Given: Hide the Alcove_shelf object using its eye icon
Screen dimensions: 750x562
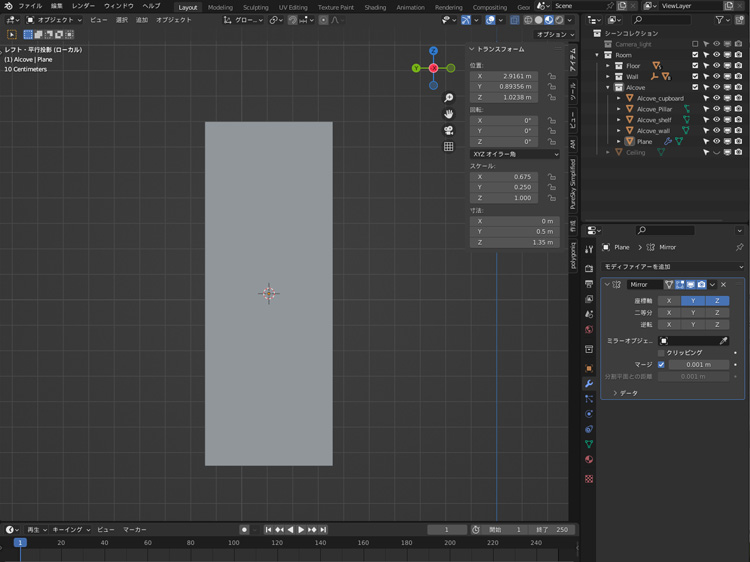Looking at the screenshot, I should click(x=716, y=120).
